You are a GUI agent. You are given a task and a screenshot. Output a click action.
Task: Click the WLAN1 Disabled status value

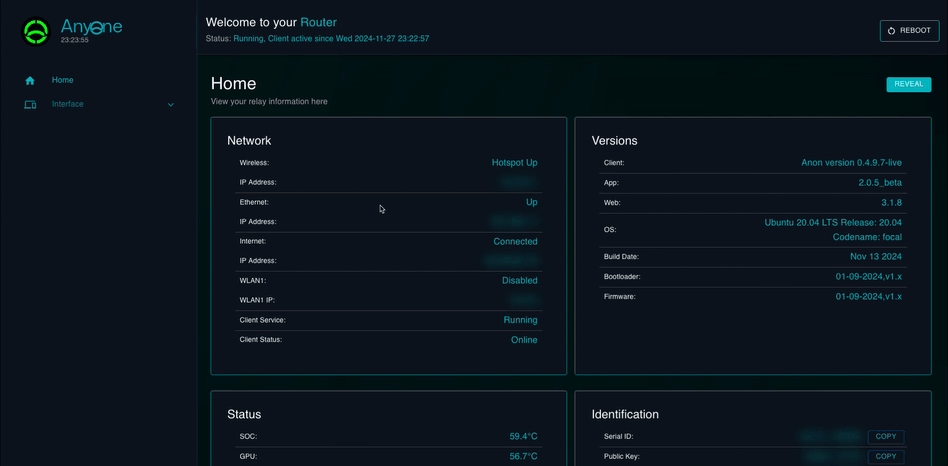tap(519, 281)
